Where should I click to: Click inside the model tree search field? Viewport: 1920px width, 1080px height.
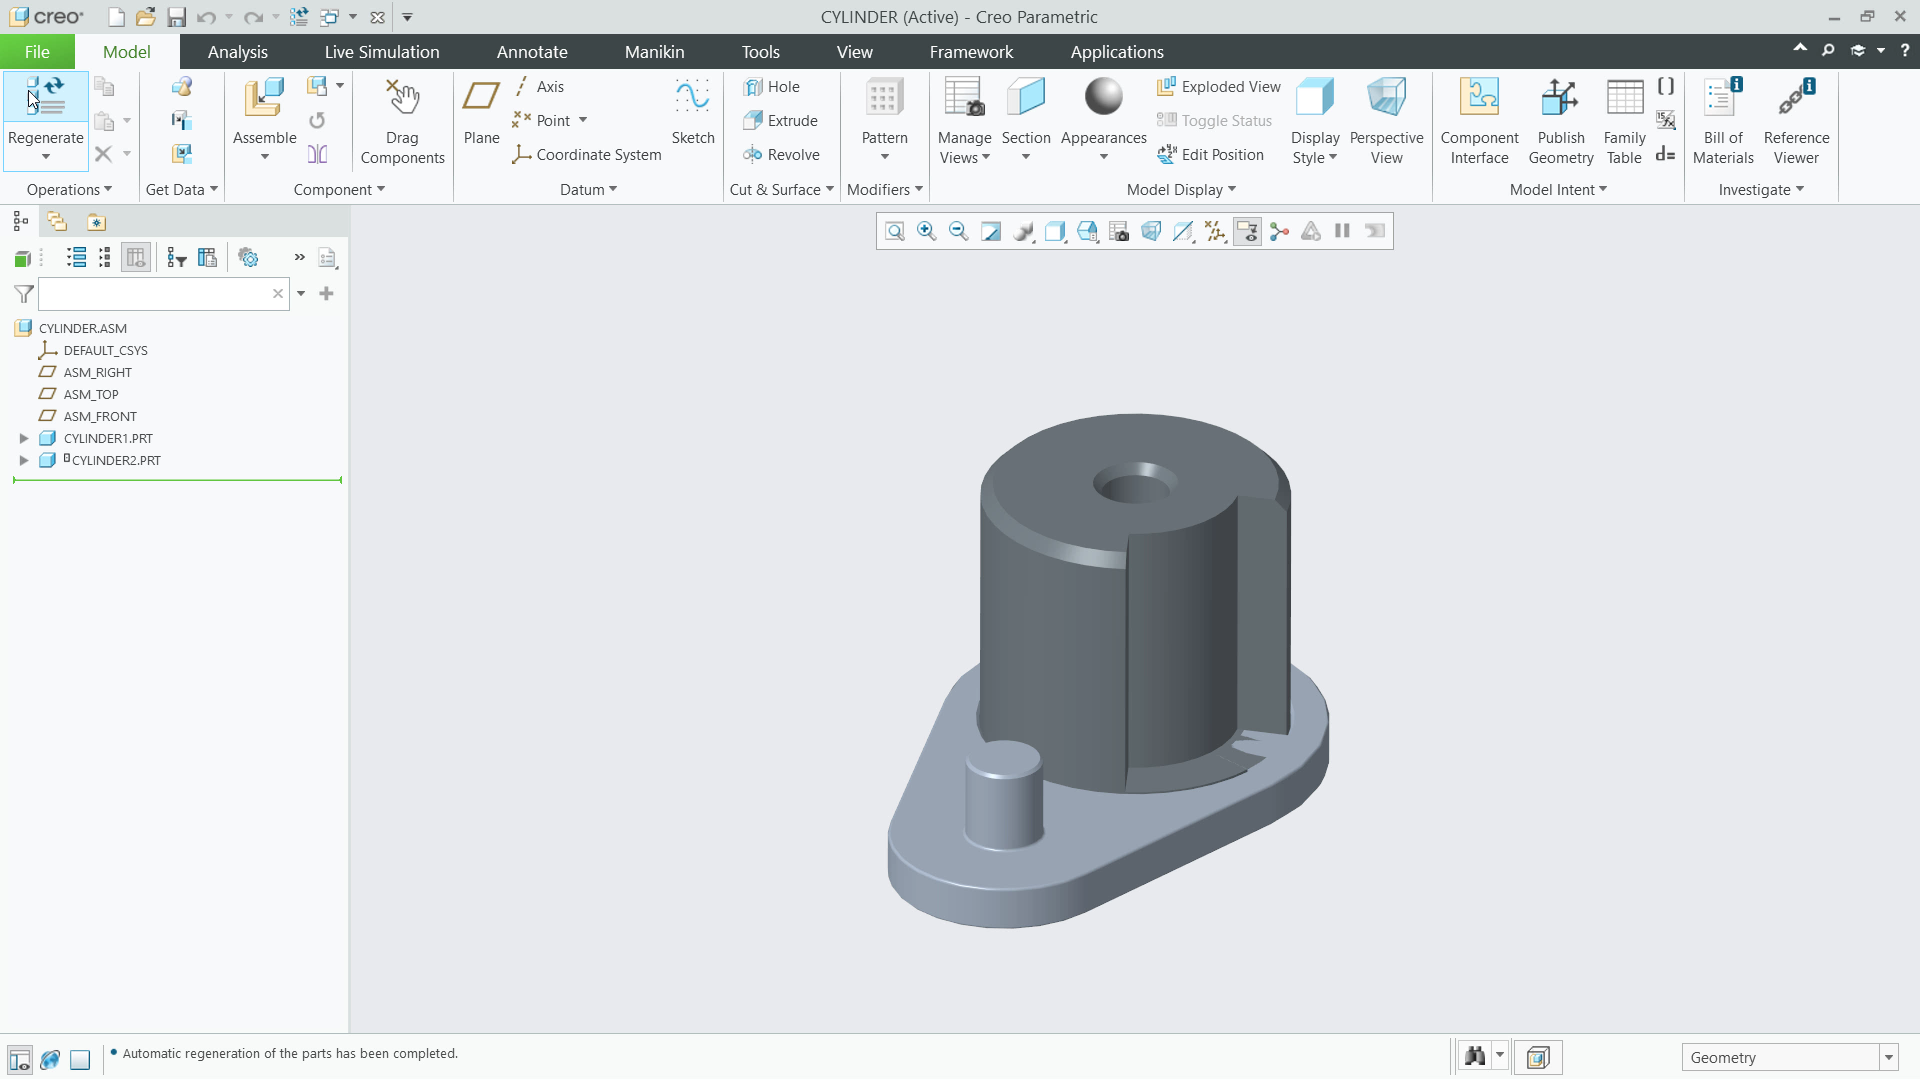tap(160, 293)
